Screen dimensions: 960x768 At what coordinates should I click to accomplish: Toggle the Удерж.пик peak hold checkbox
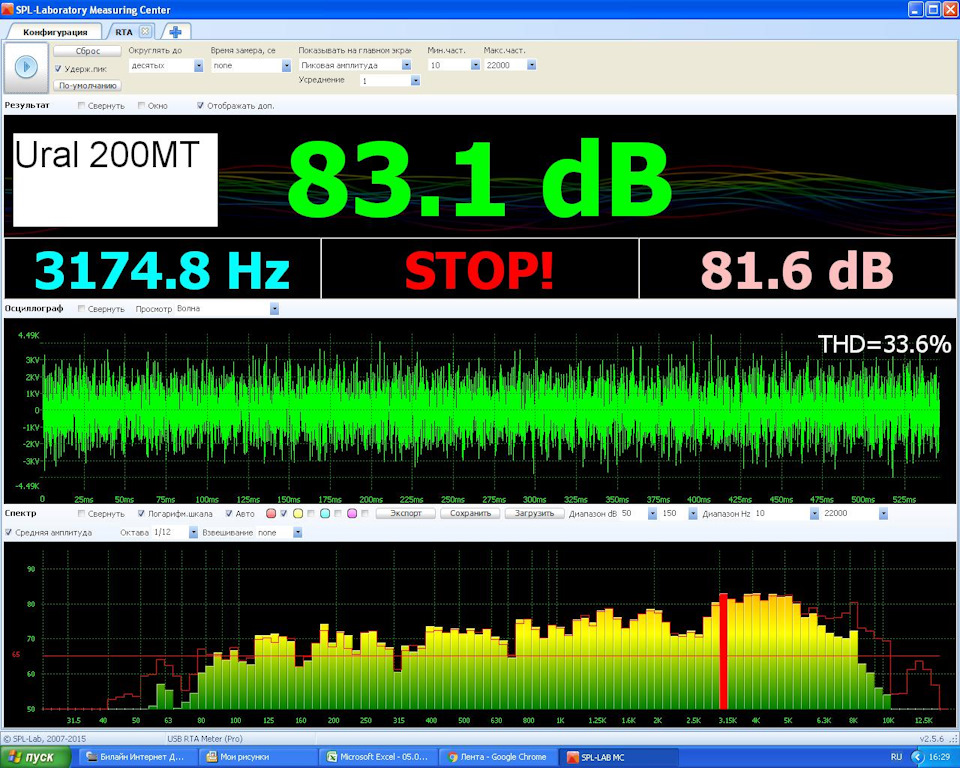58,69
